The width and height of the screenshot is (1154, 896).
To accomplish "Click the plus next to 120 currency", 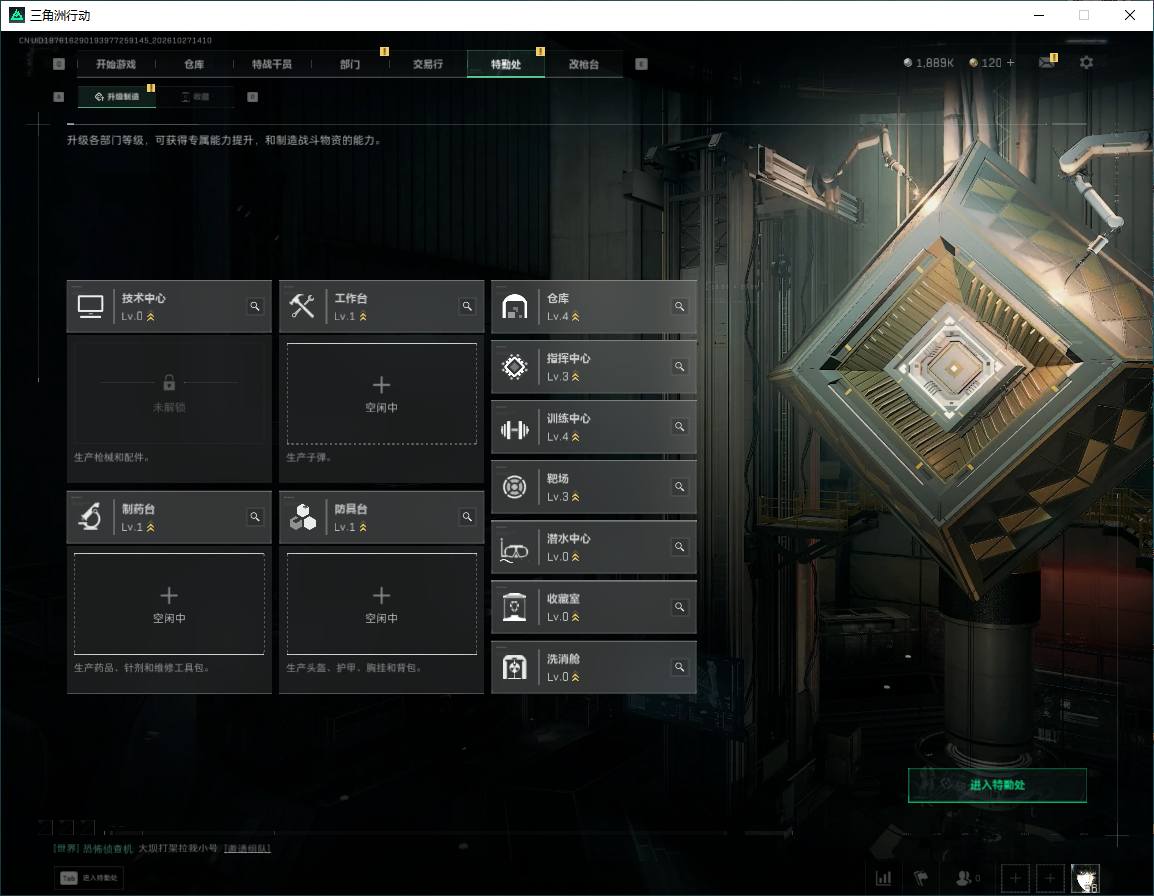I will [1010, 63].
